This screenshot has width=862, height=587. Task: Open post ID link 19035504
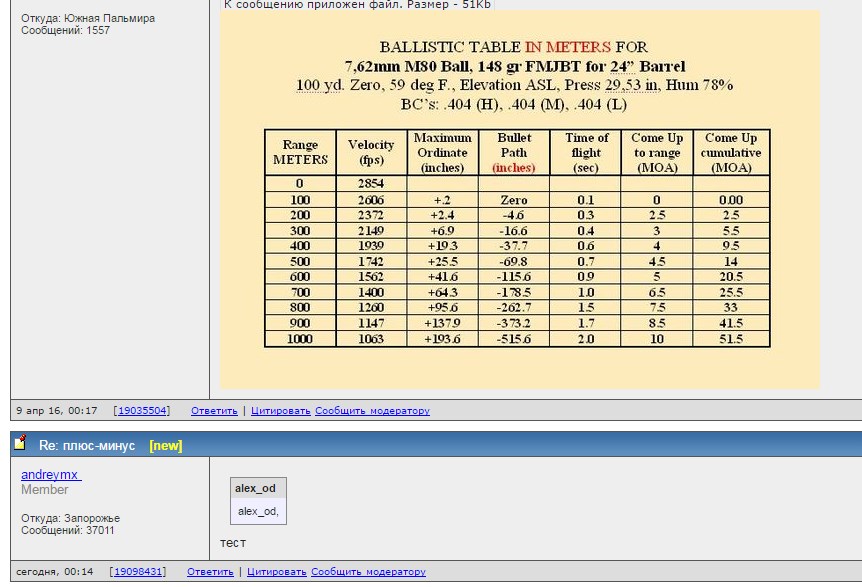141,411
